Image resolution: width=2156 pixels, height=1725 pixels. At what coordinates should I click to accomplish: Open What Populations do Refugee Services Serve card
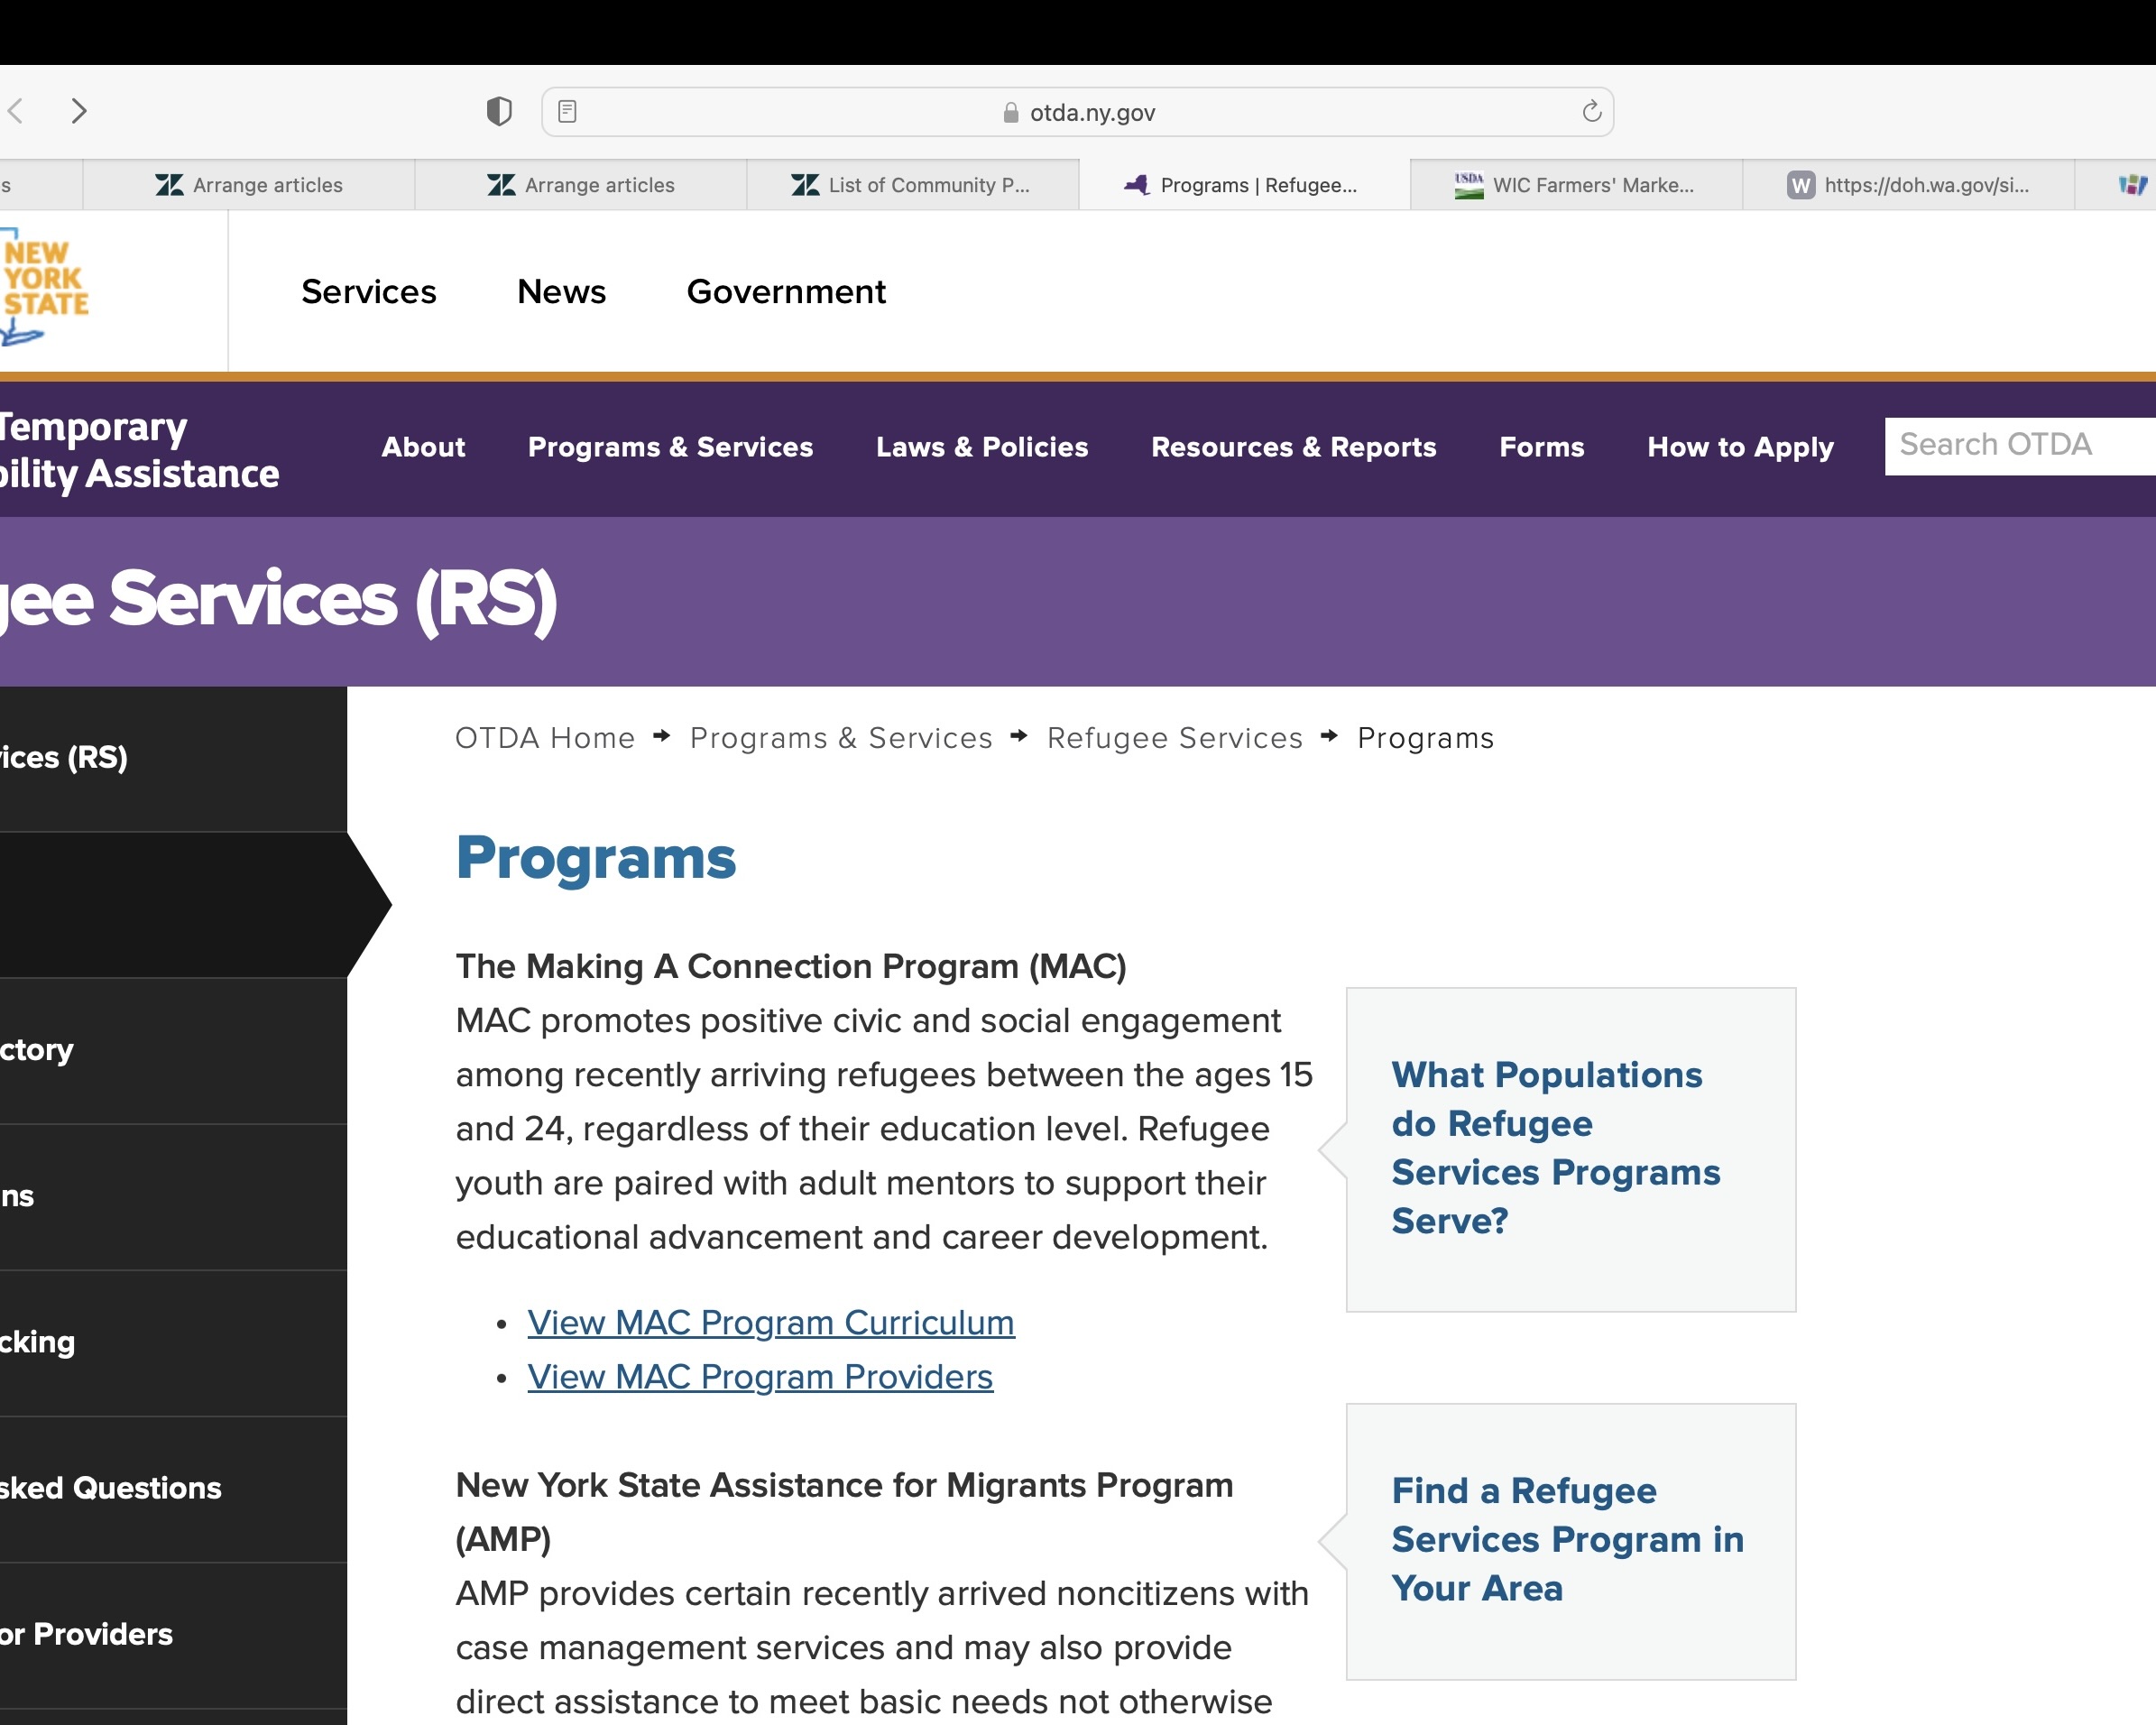click(x=1555, y=1148)
